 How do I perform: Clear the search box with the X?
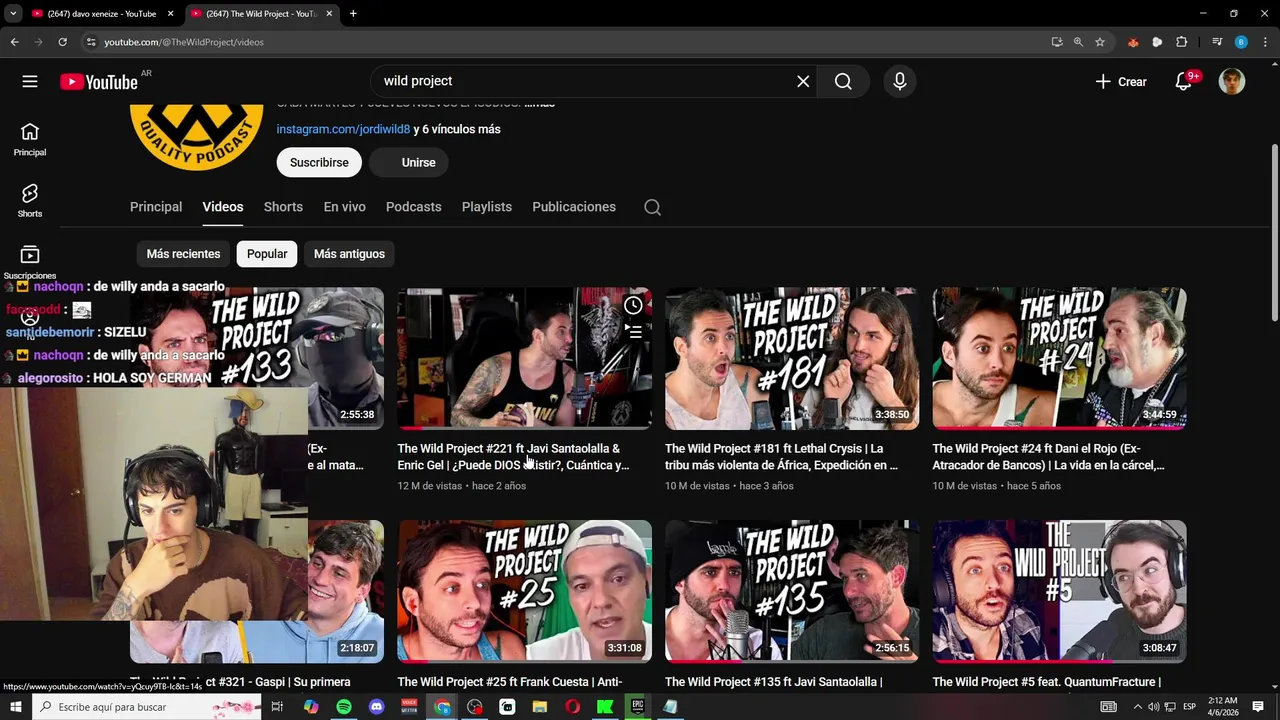[803, 82]
